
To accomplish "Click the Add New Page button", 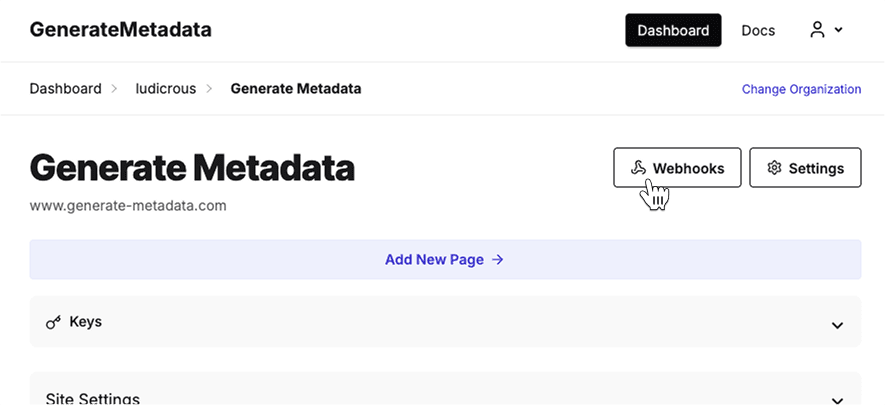I will pos(445,260).
